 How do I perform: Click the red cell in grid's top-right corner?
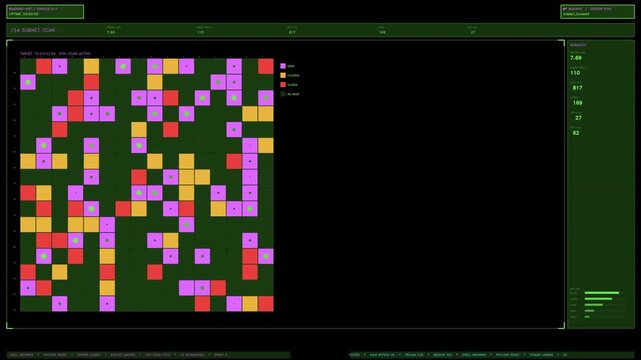[x=266, y=66]
